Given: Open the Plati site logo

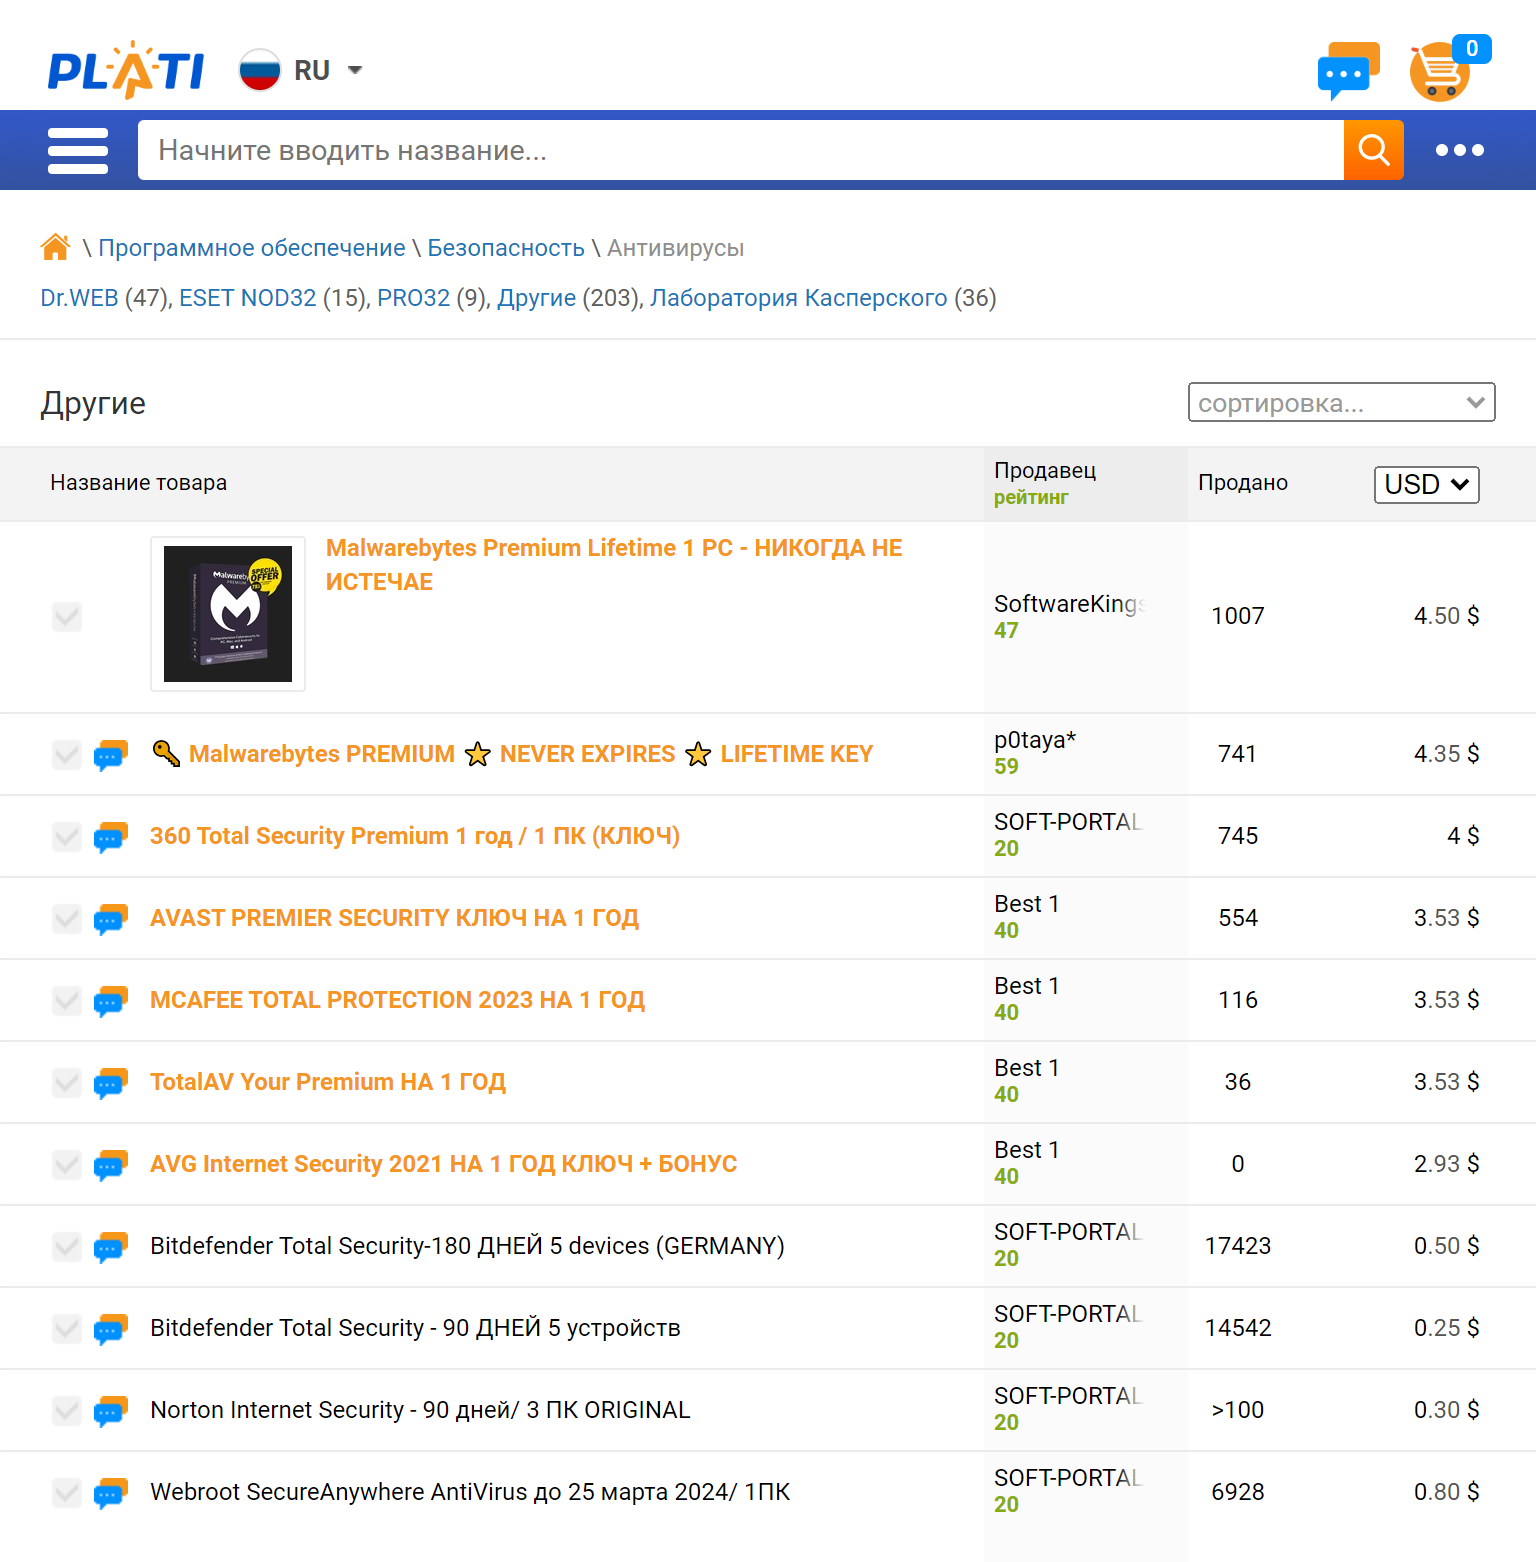Looking at the screenshot, I should 126,70.
